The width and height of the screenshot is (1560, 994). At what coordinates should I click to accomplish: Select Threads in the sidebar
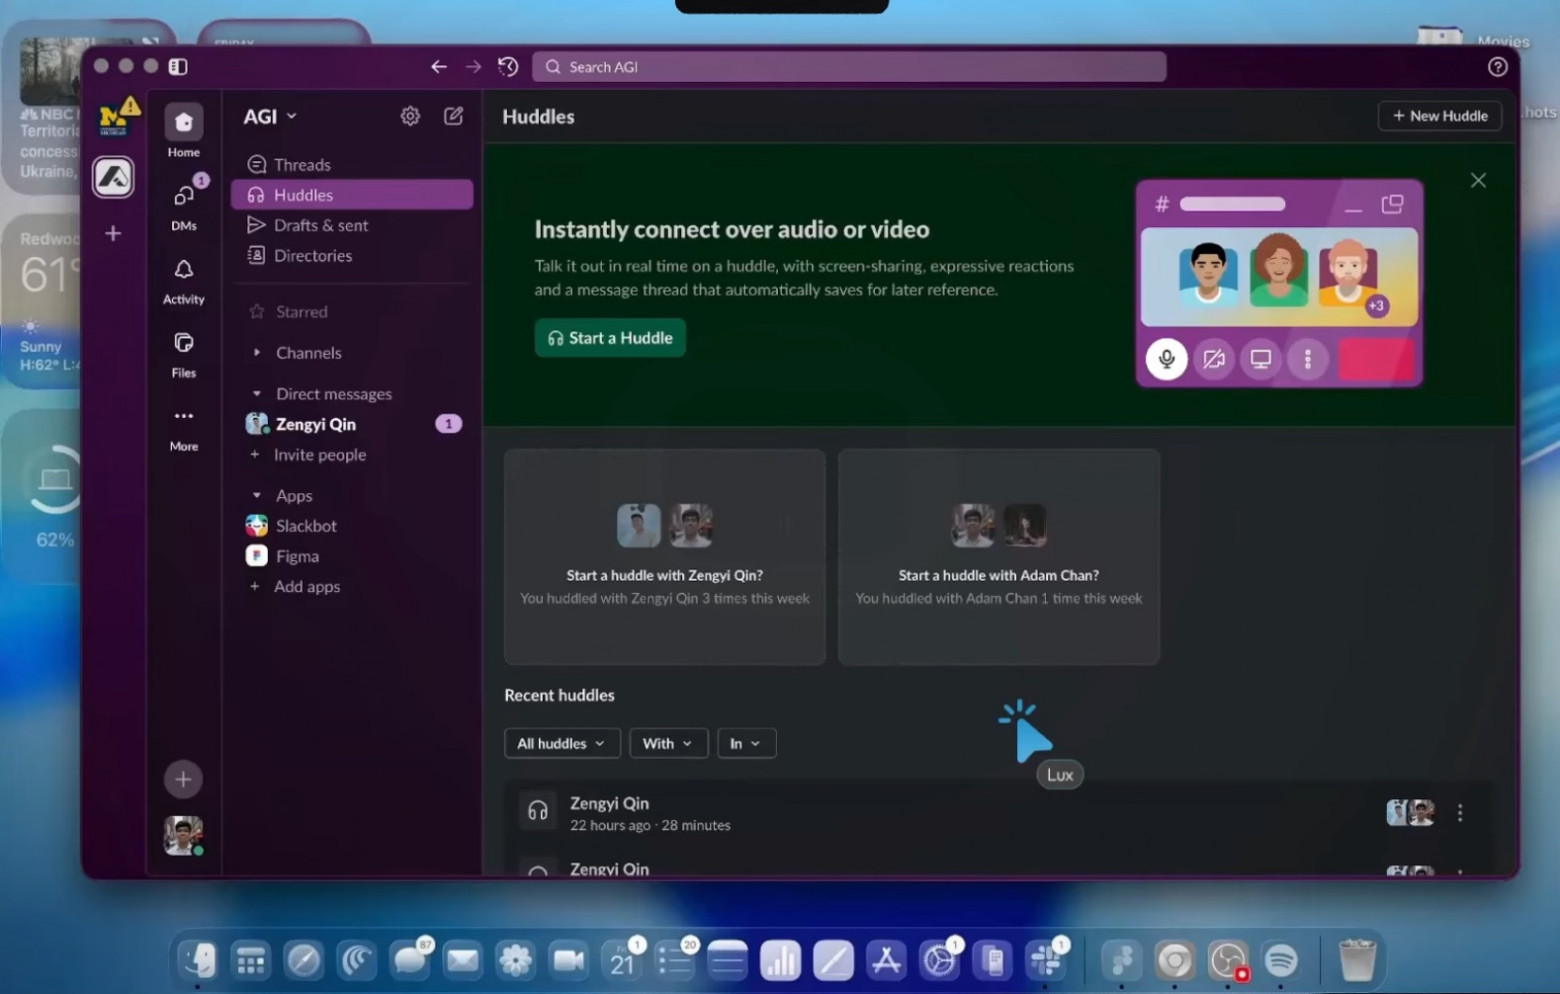pyautogui.click(x=302, y=165)
